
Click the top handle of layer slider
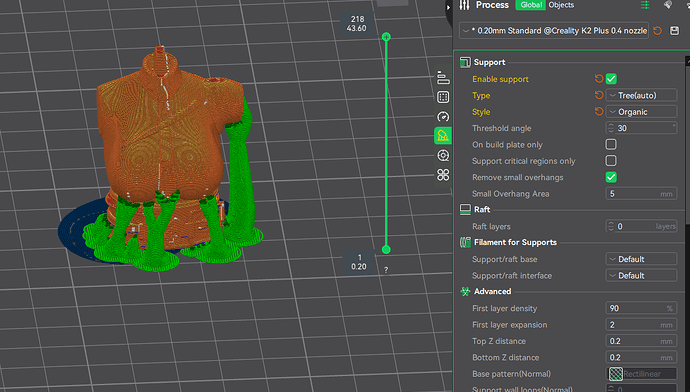[386, 37]
